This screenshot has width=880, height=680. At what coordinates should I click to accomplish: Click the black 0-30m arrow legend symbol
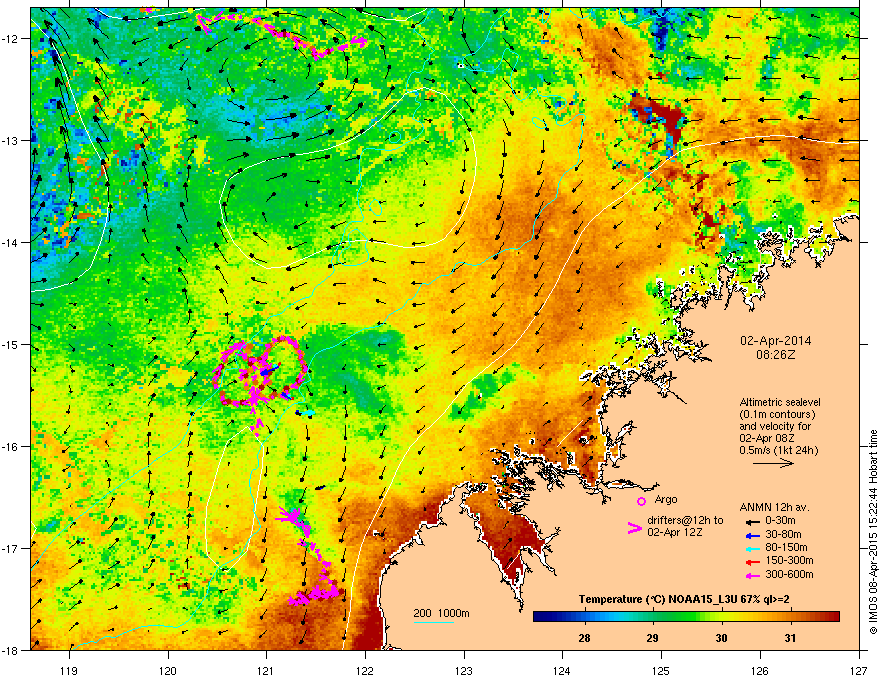[751, 521]
